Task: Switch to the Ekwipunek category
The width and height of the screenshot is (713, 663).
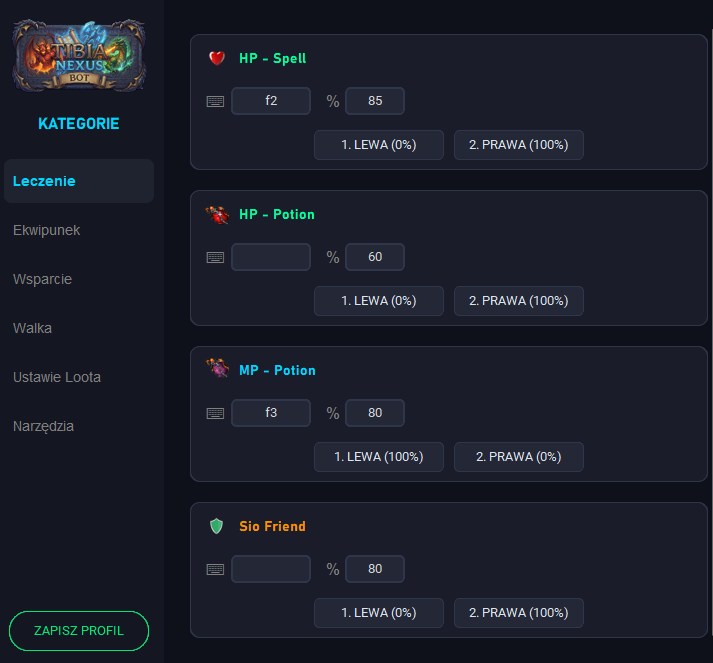Action: pyautogui.click(x=47, y=230)
